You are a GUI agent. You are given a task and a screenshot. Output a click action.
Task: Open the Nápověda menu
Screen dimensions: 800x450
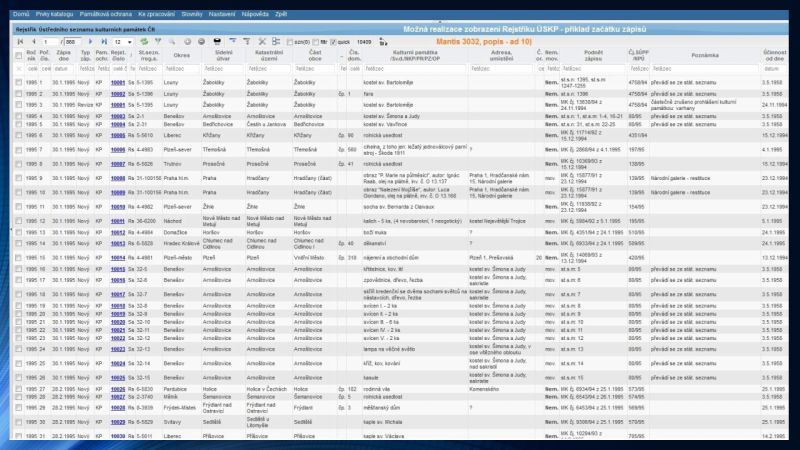[x=255, y=14]
